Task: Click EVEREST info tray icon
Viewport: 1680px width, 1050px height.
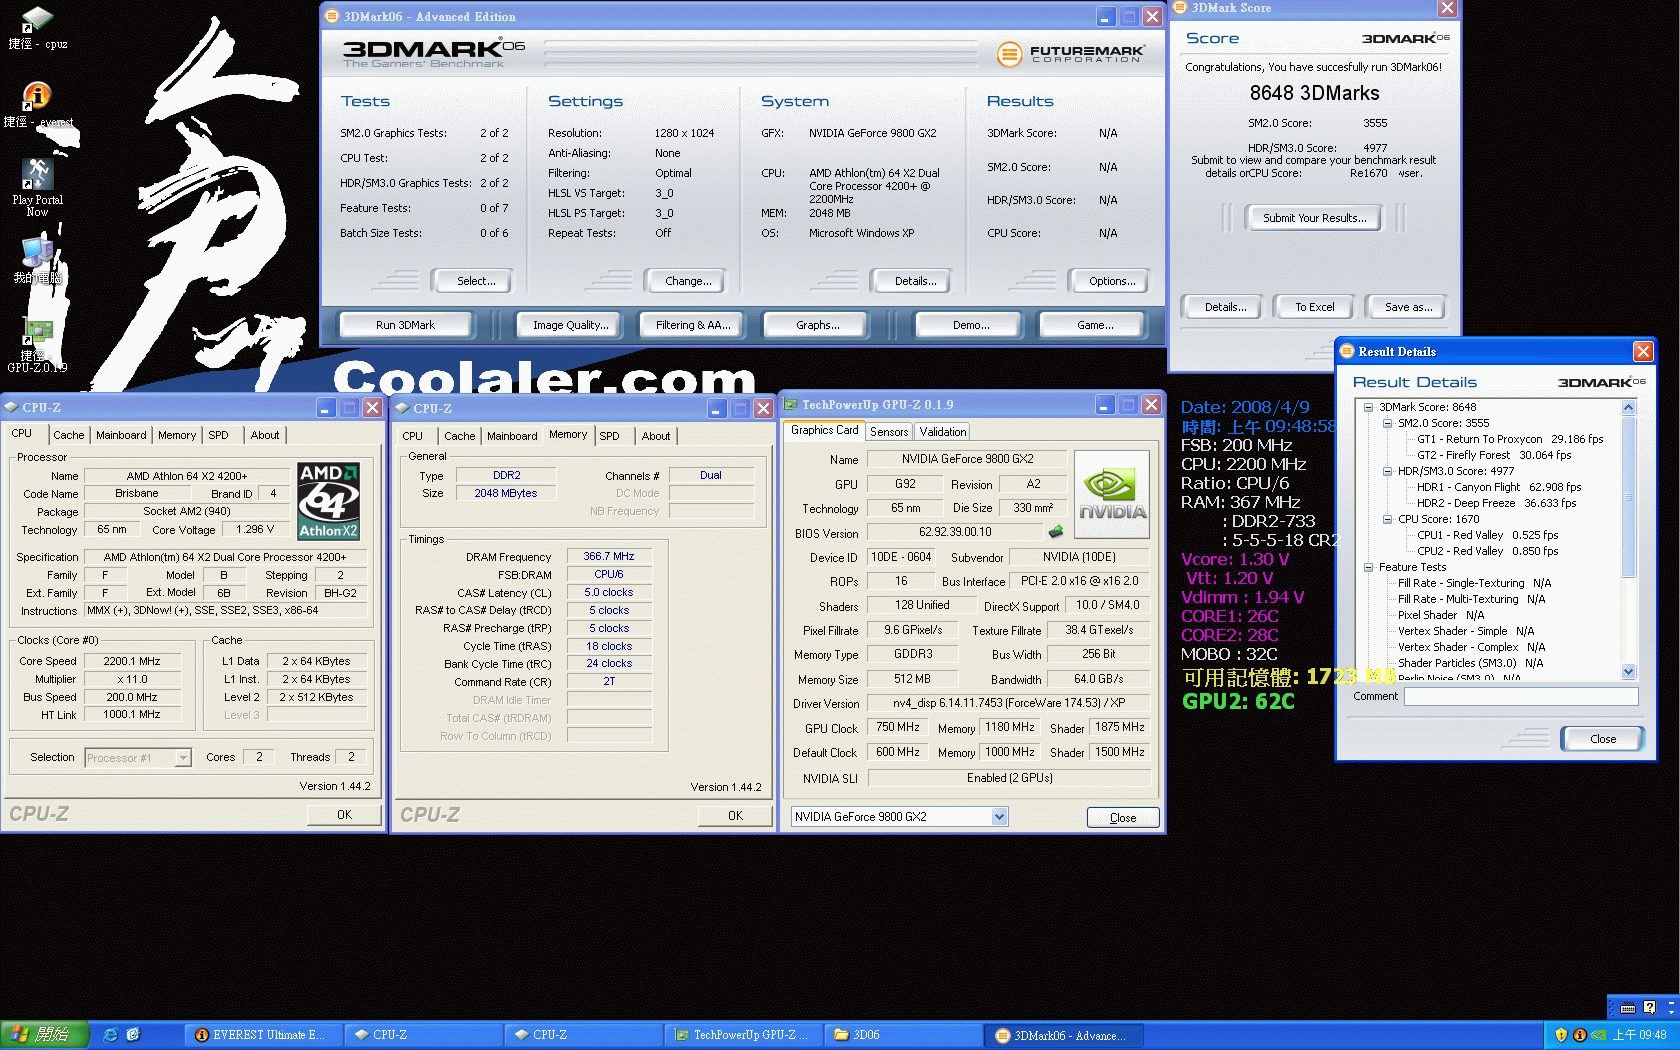Action: 1579,1035
